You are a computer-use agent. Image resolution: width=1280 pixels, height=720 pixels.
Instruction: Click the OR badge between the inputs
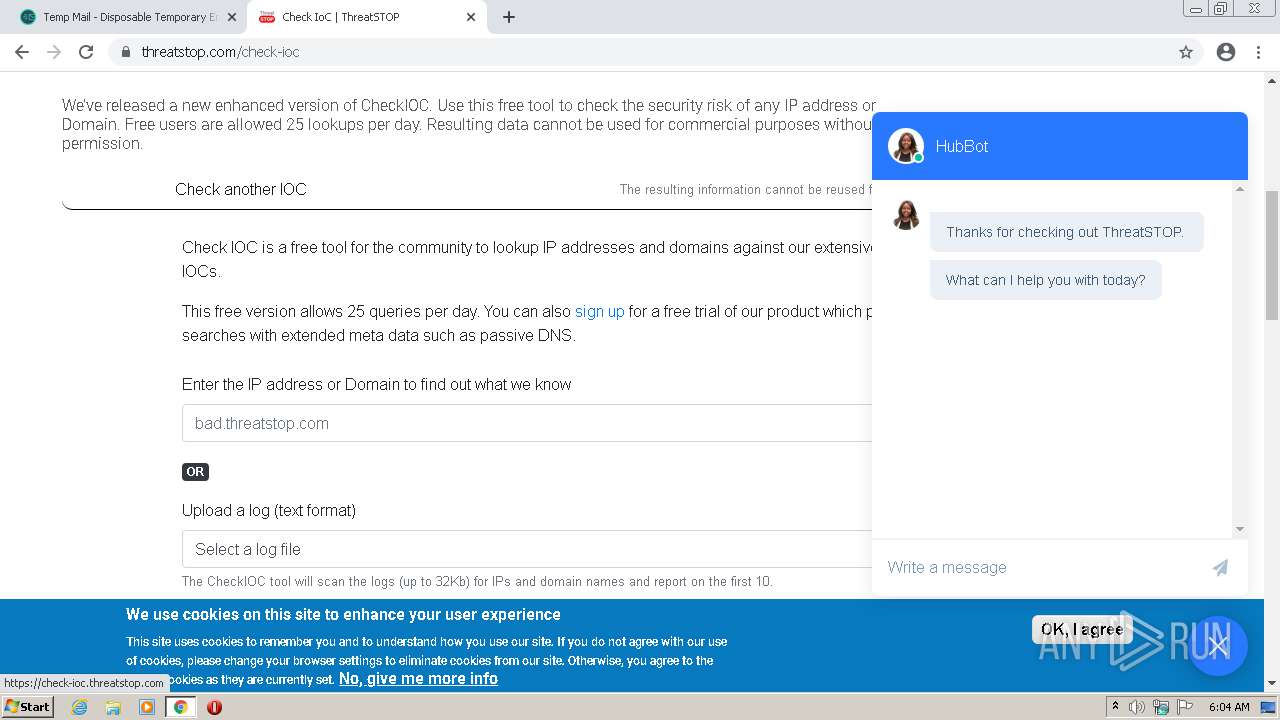195,472
